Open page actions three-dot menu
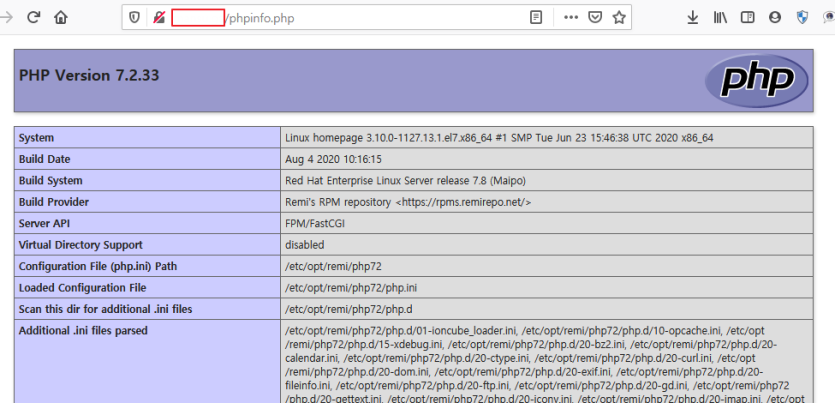The height and width of the screenshot is (403, 835). pos(571,18)
